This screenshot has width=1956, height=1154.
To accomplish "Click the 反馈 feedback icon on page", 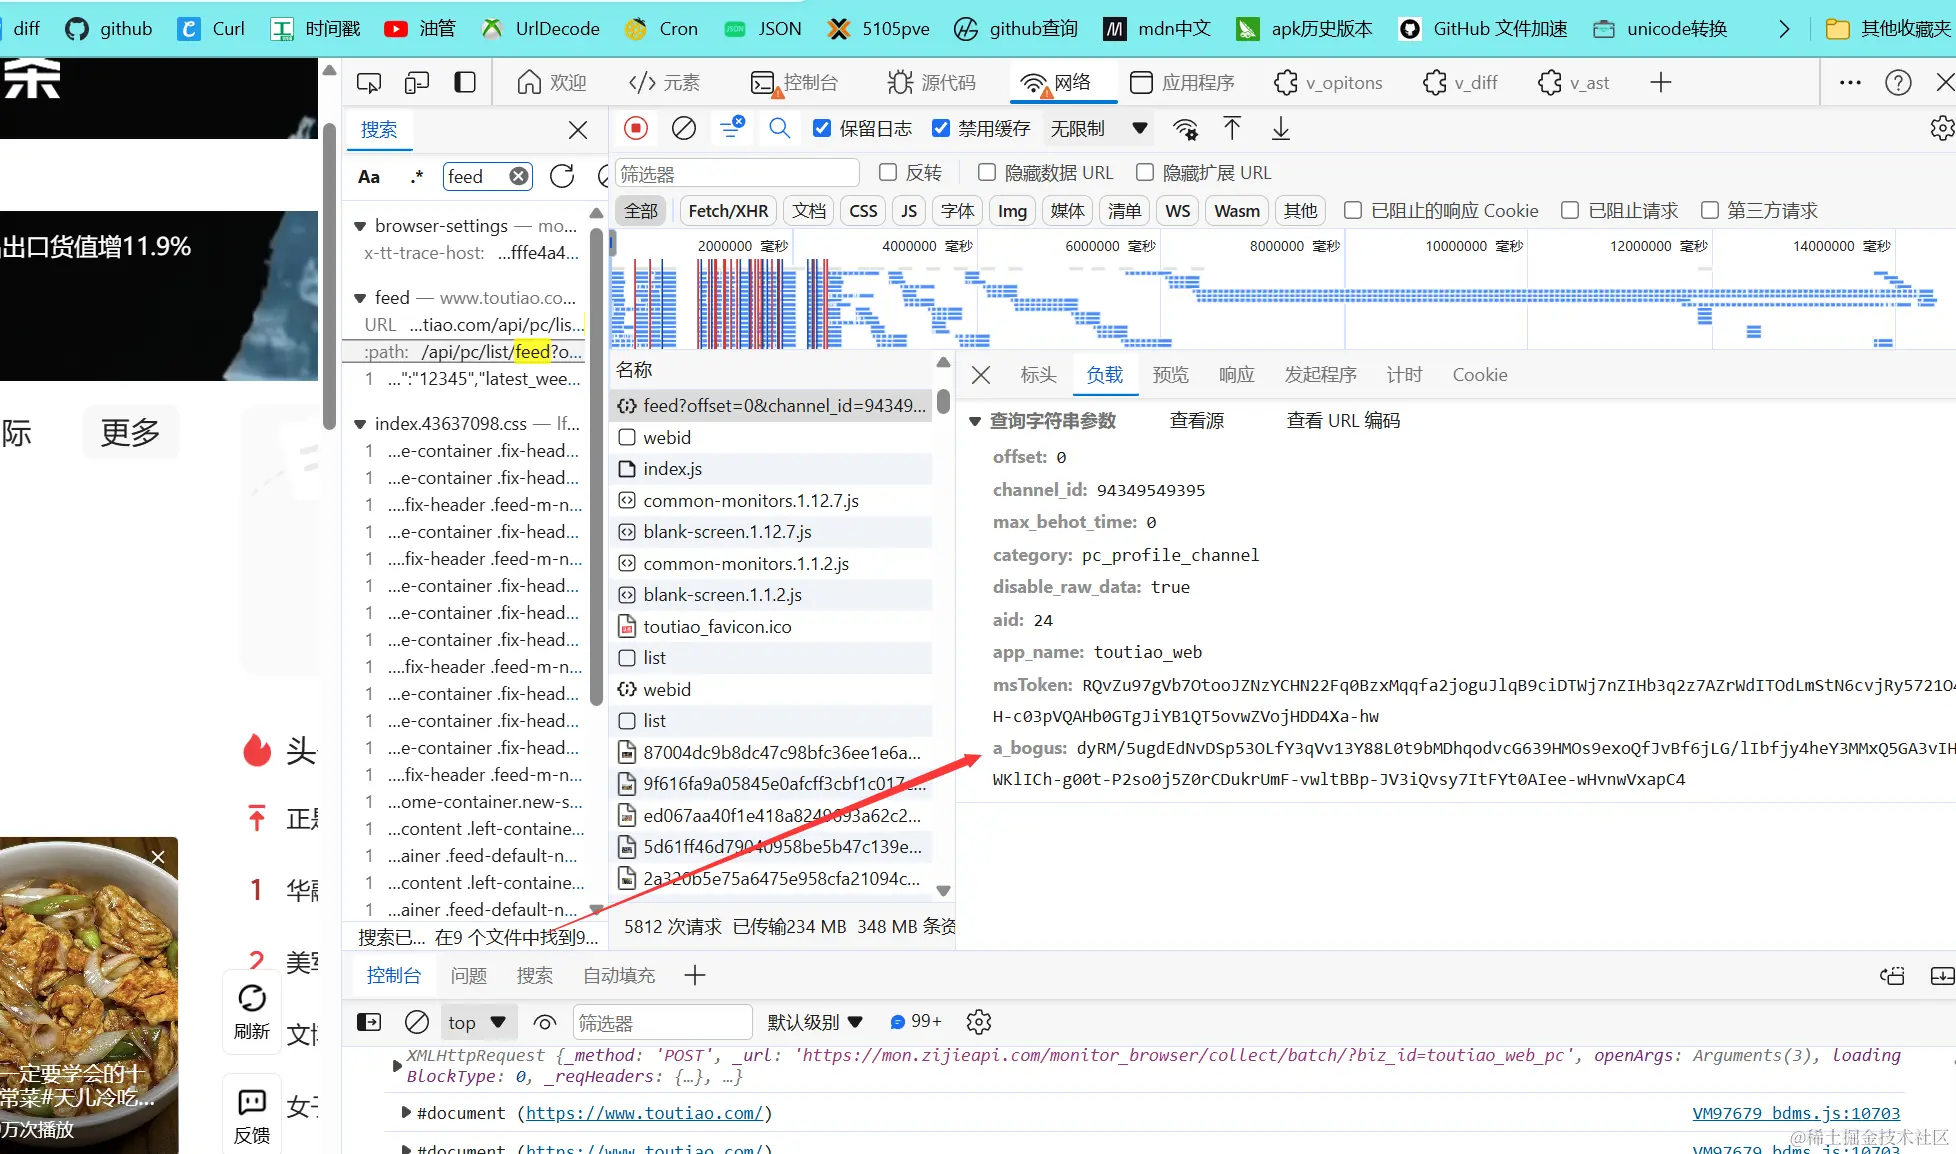I will click(x=252, y=1116).
